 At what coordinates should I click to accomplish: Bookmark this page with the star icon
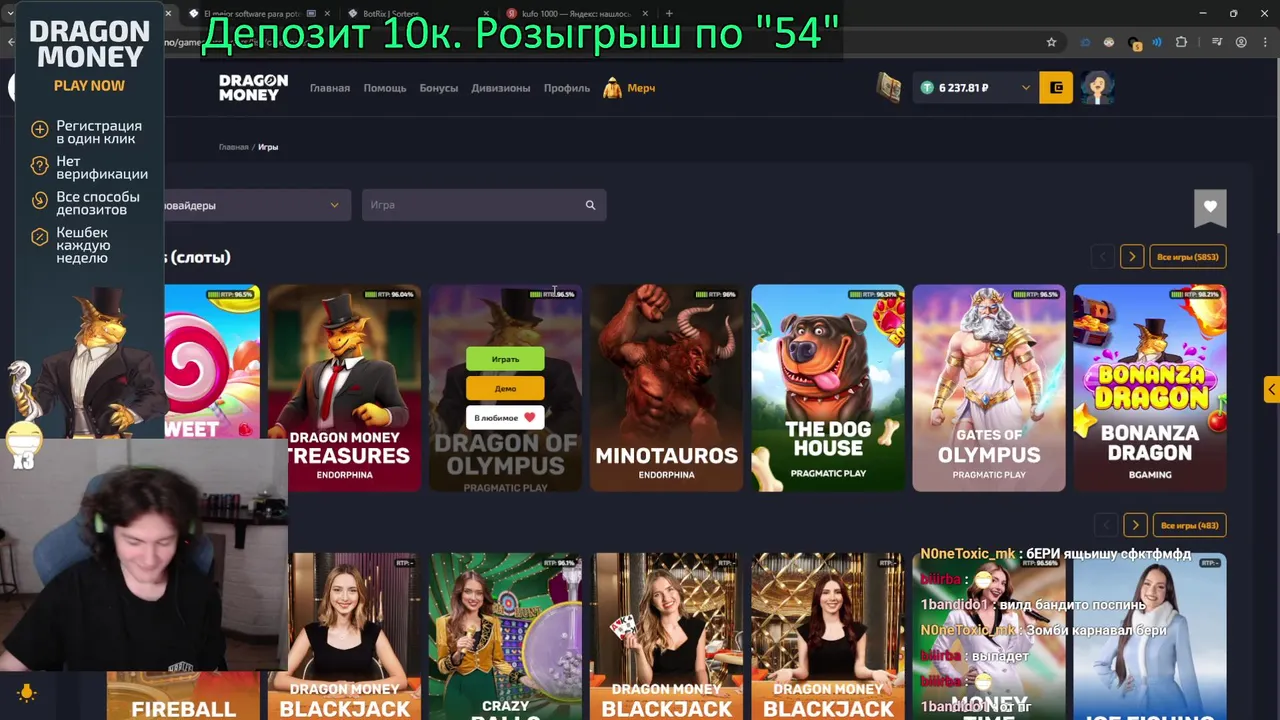click(x=1051, y=42)
